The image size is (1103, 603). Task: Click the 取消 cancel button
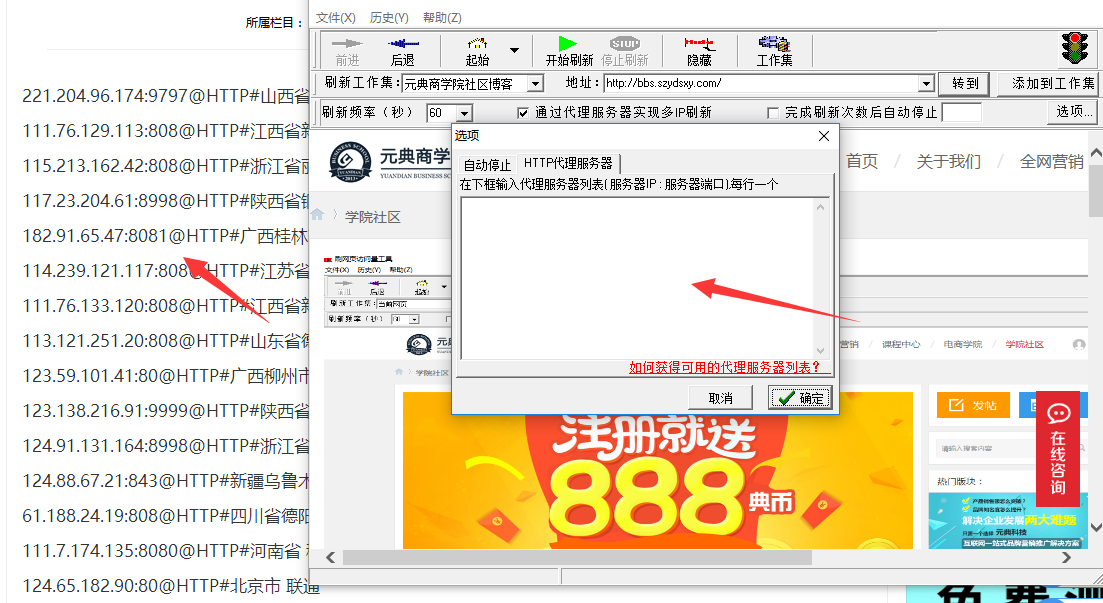coord(720,398)
